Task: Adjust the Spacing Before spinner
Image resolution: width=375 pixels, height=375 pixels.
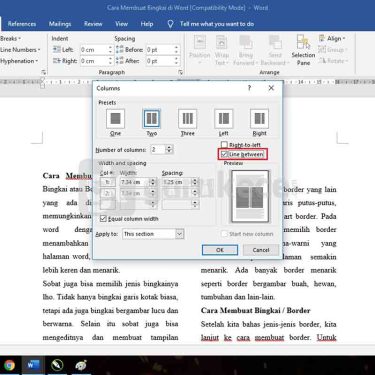Action: [x=177, y=50]
